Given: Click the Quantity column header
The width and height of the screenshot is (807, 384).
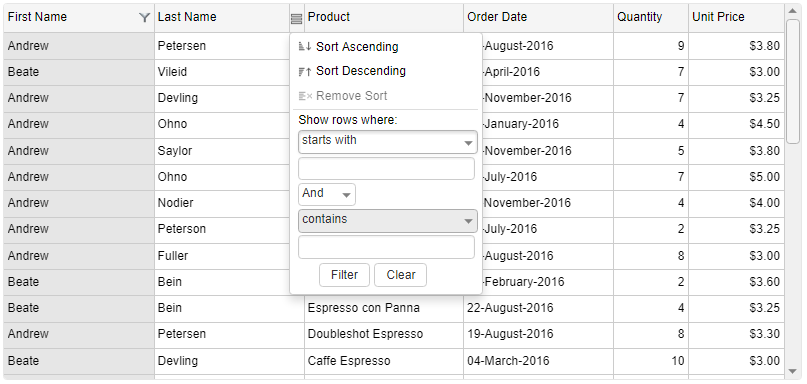Looking at the screenshot, I should (x=651, y=17).
